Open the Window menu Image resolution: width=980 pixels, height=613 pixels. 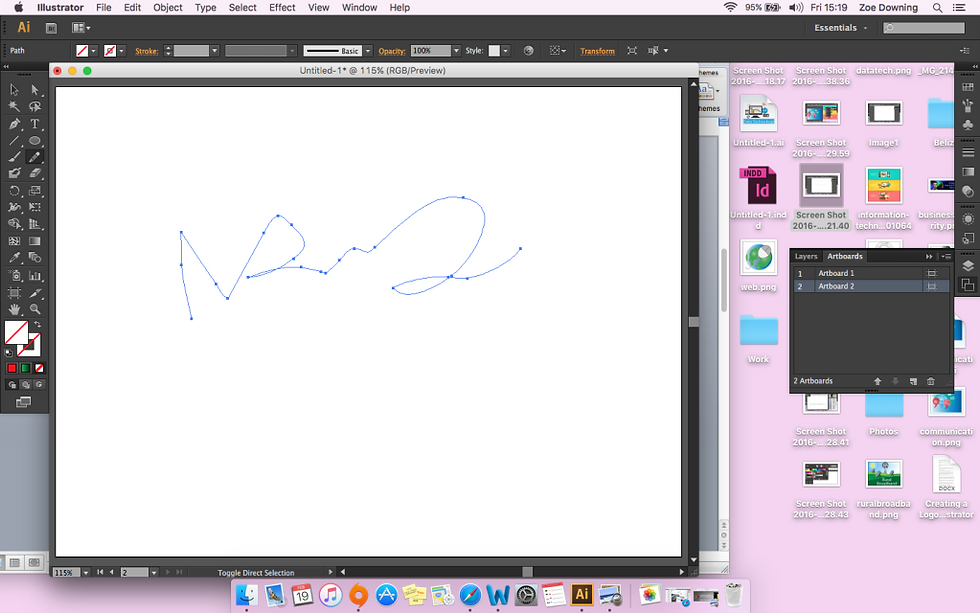[x=359, y=7]
